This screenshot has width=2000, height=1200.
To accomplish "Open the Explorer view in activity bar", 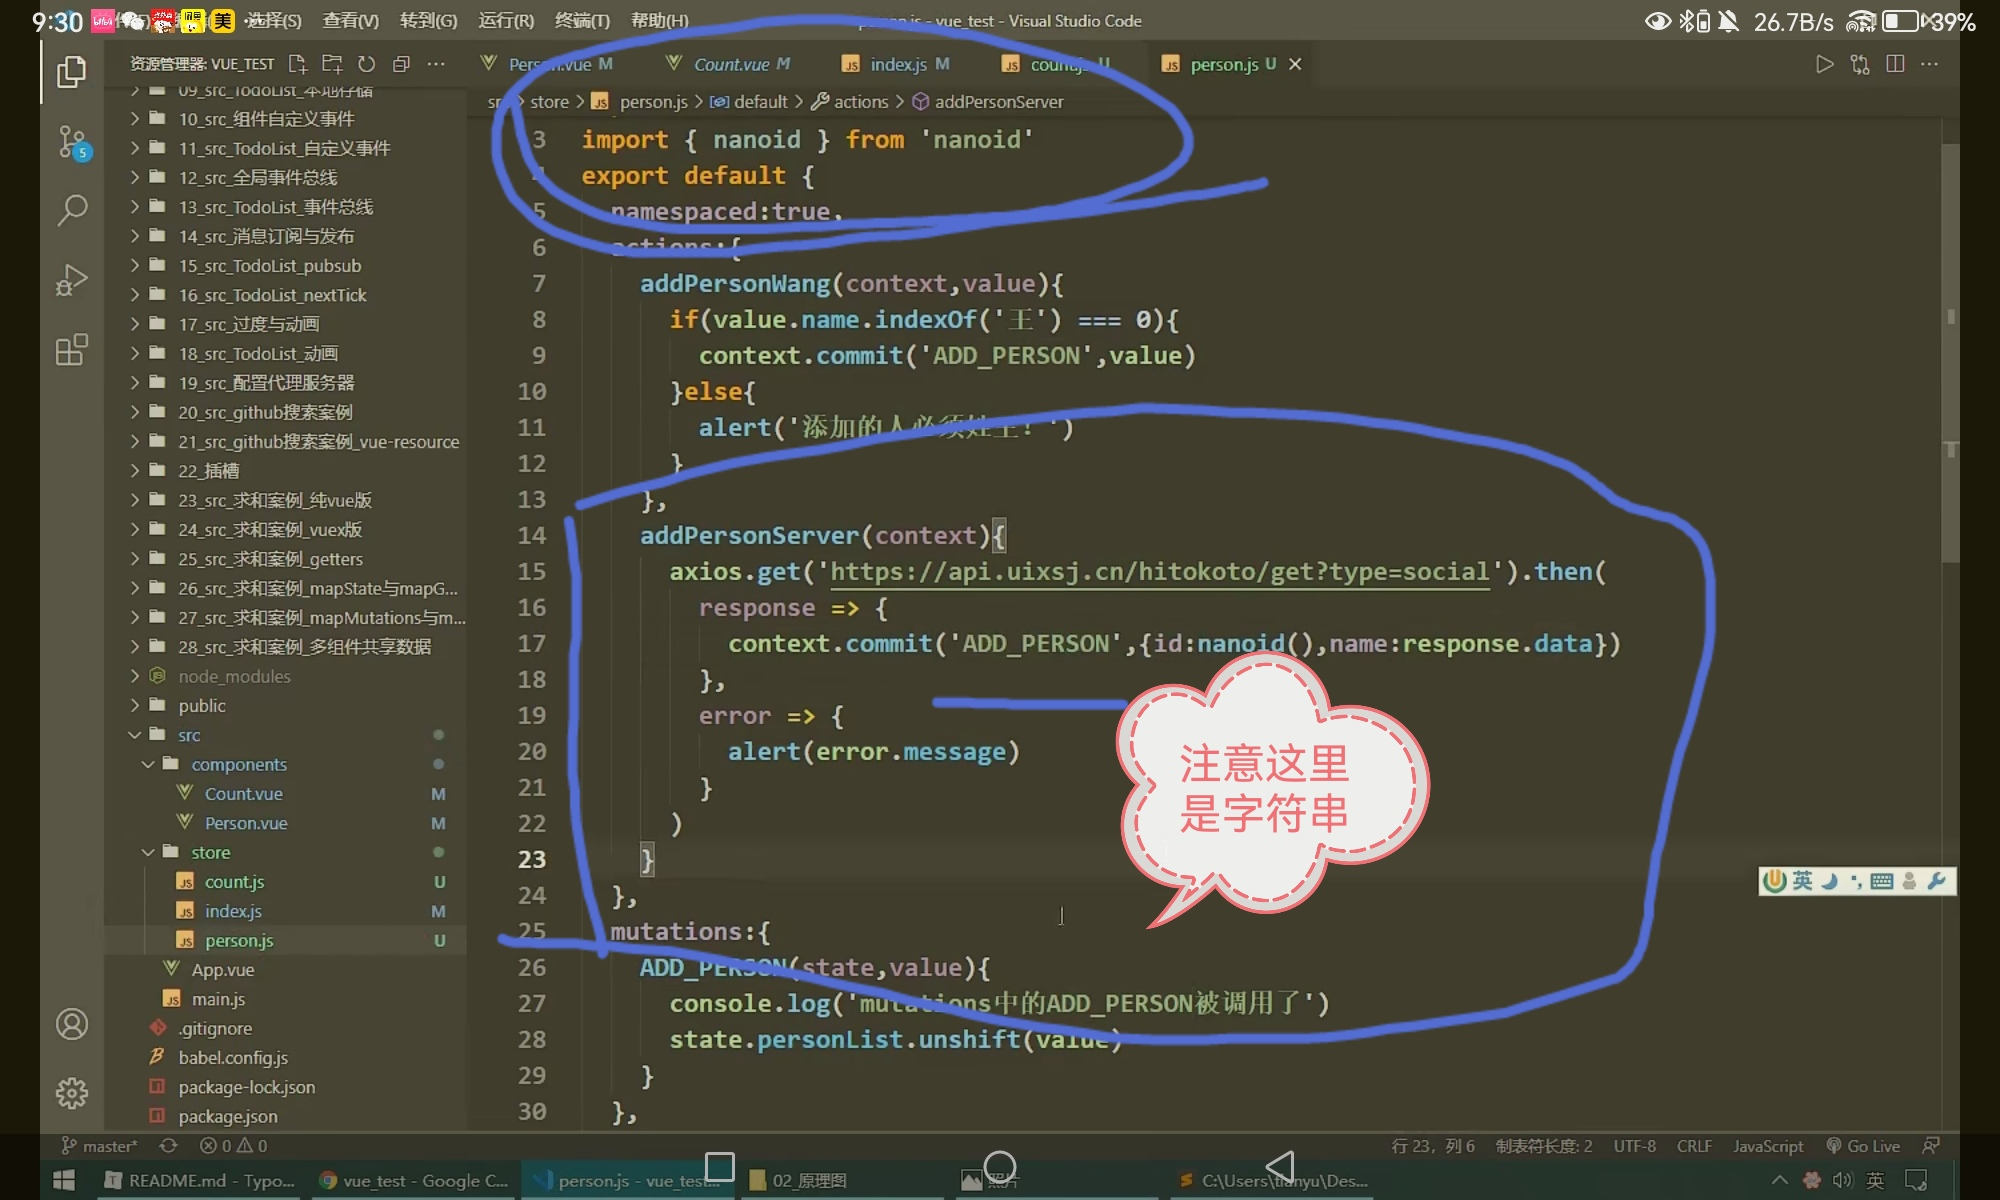I will [71, 72].
